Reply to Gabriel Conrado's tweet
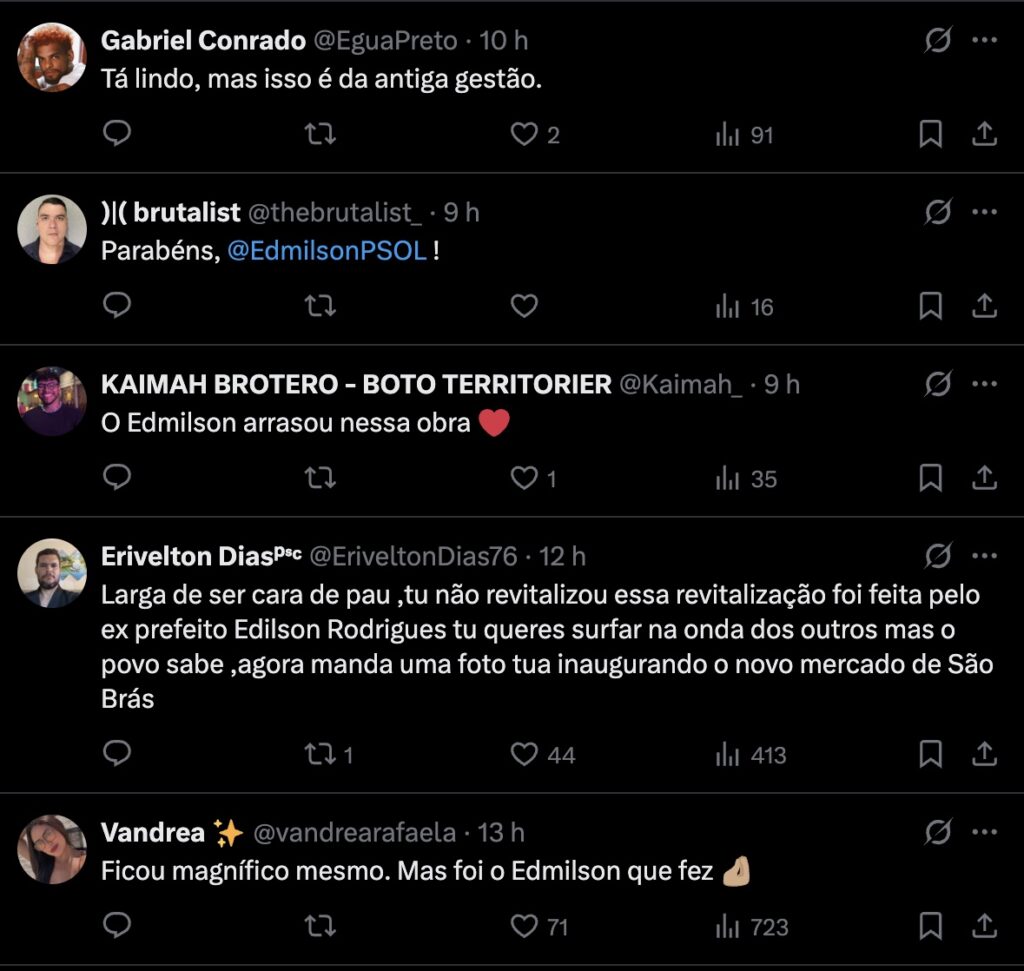The height and width of the screenshot is (971, 1024). [117, 134]
